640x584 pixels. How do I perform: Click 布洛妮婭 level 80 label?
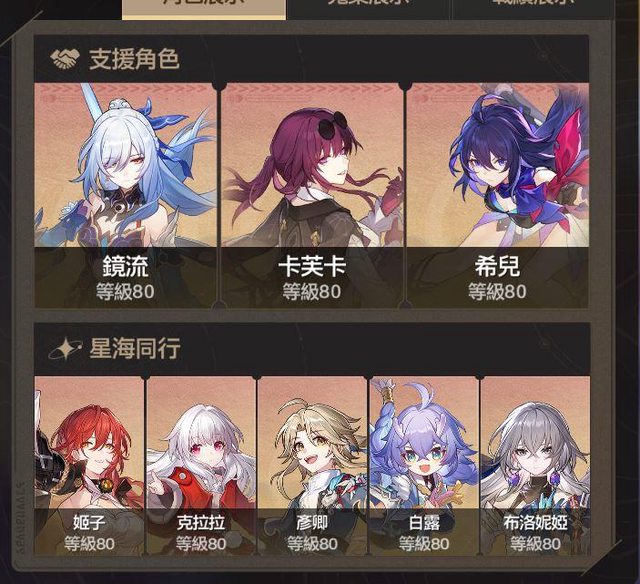535,544
